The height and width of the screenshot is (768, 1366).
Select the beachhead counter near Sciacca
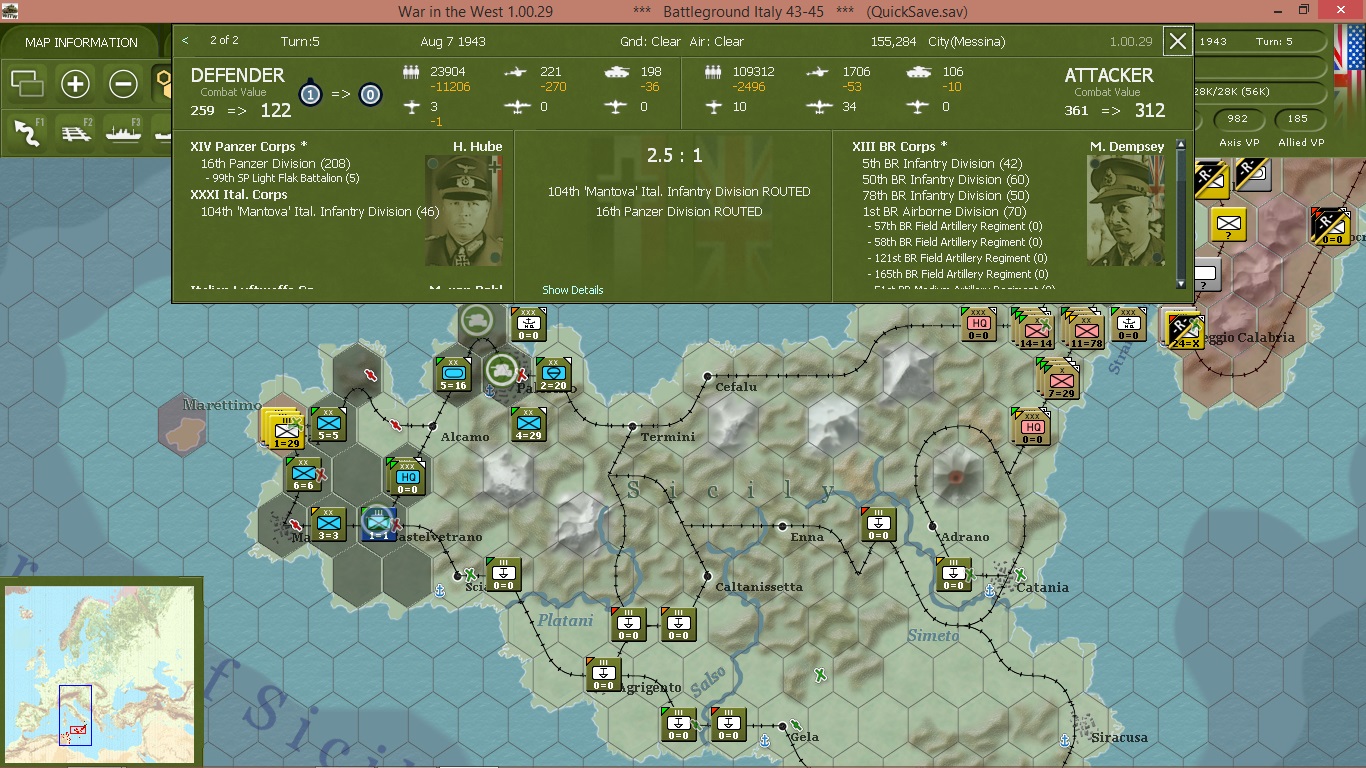tap(503, 574)
